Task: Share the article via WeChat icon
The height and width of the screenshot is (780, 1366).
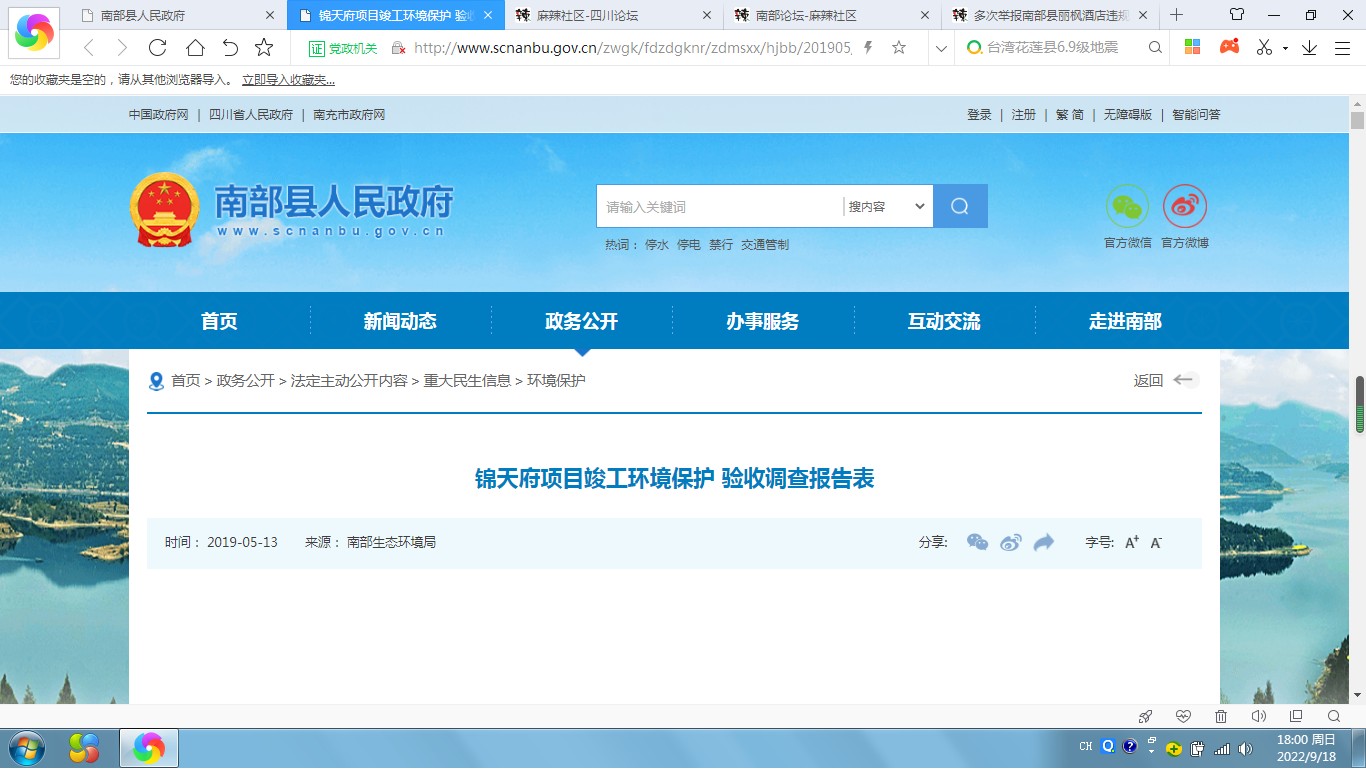Action: coord(977,542)
